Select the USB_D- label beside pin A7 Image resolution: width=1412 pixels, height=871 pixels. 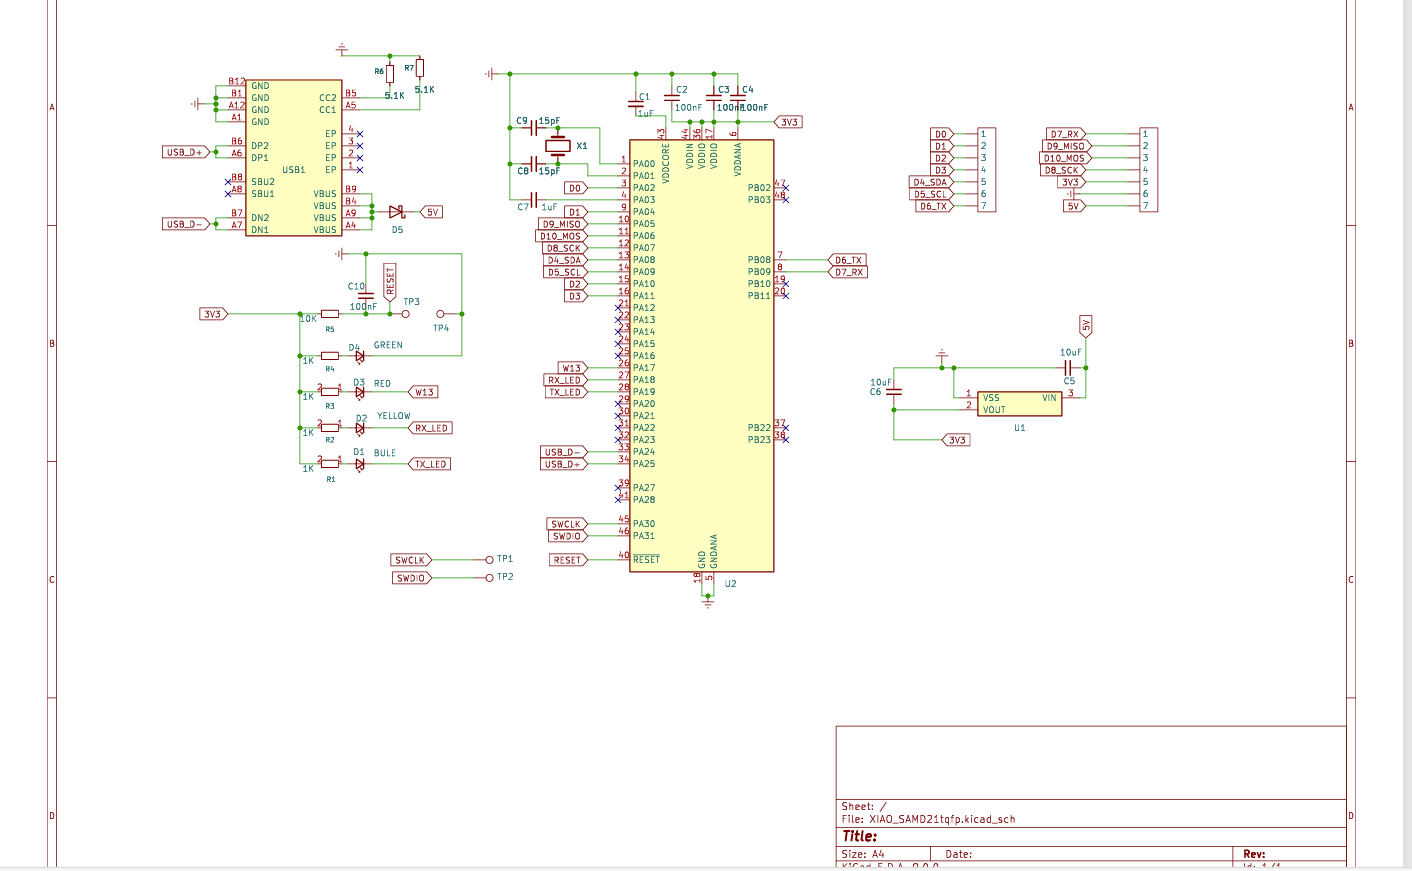(187, 224)
